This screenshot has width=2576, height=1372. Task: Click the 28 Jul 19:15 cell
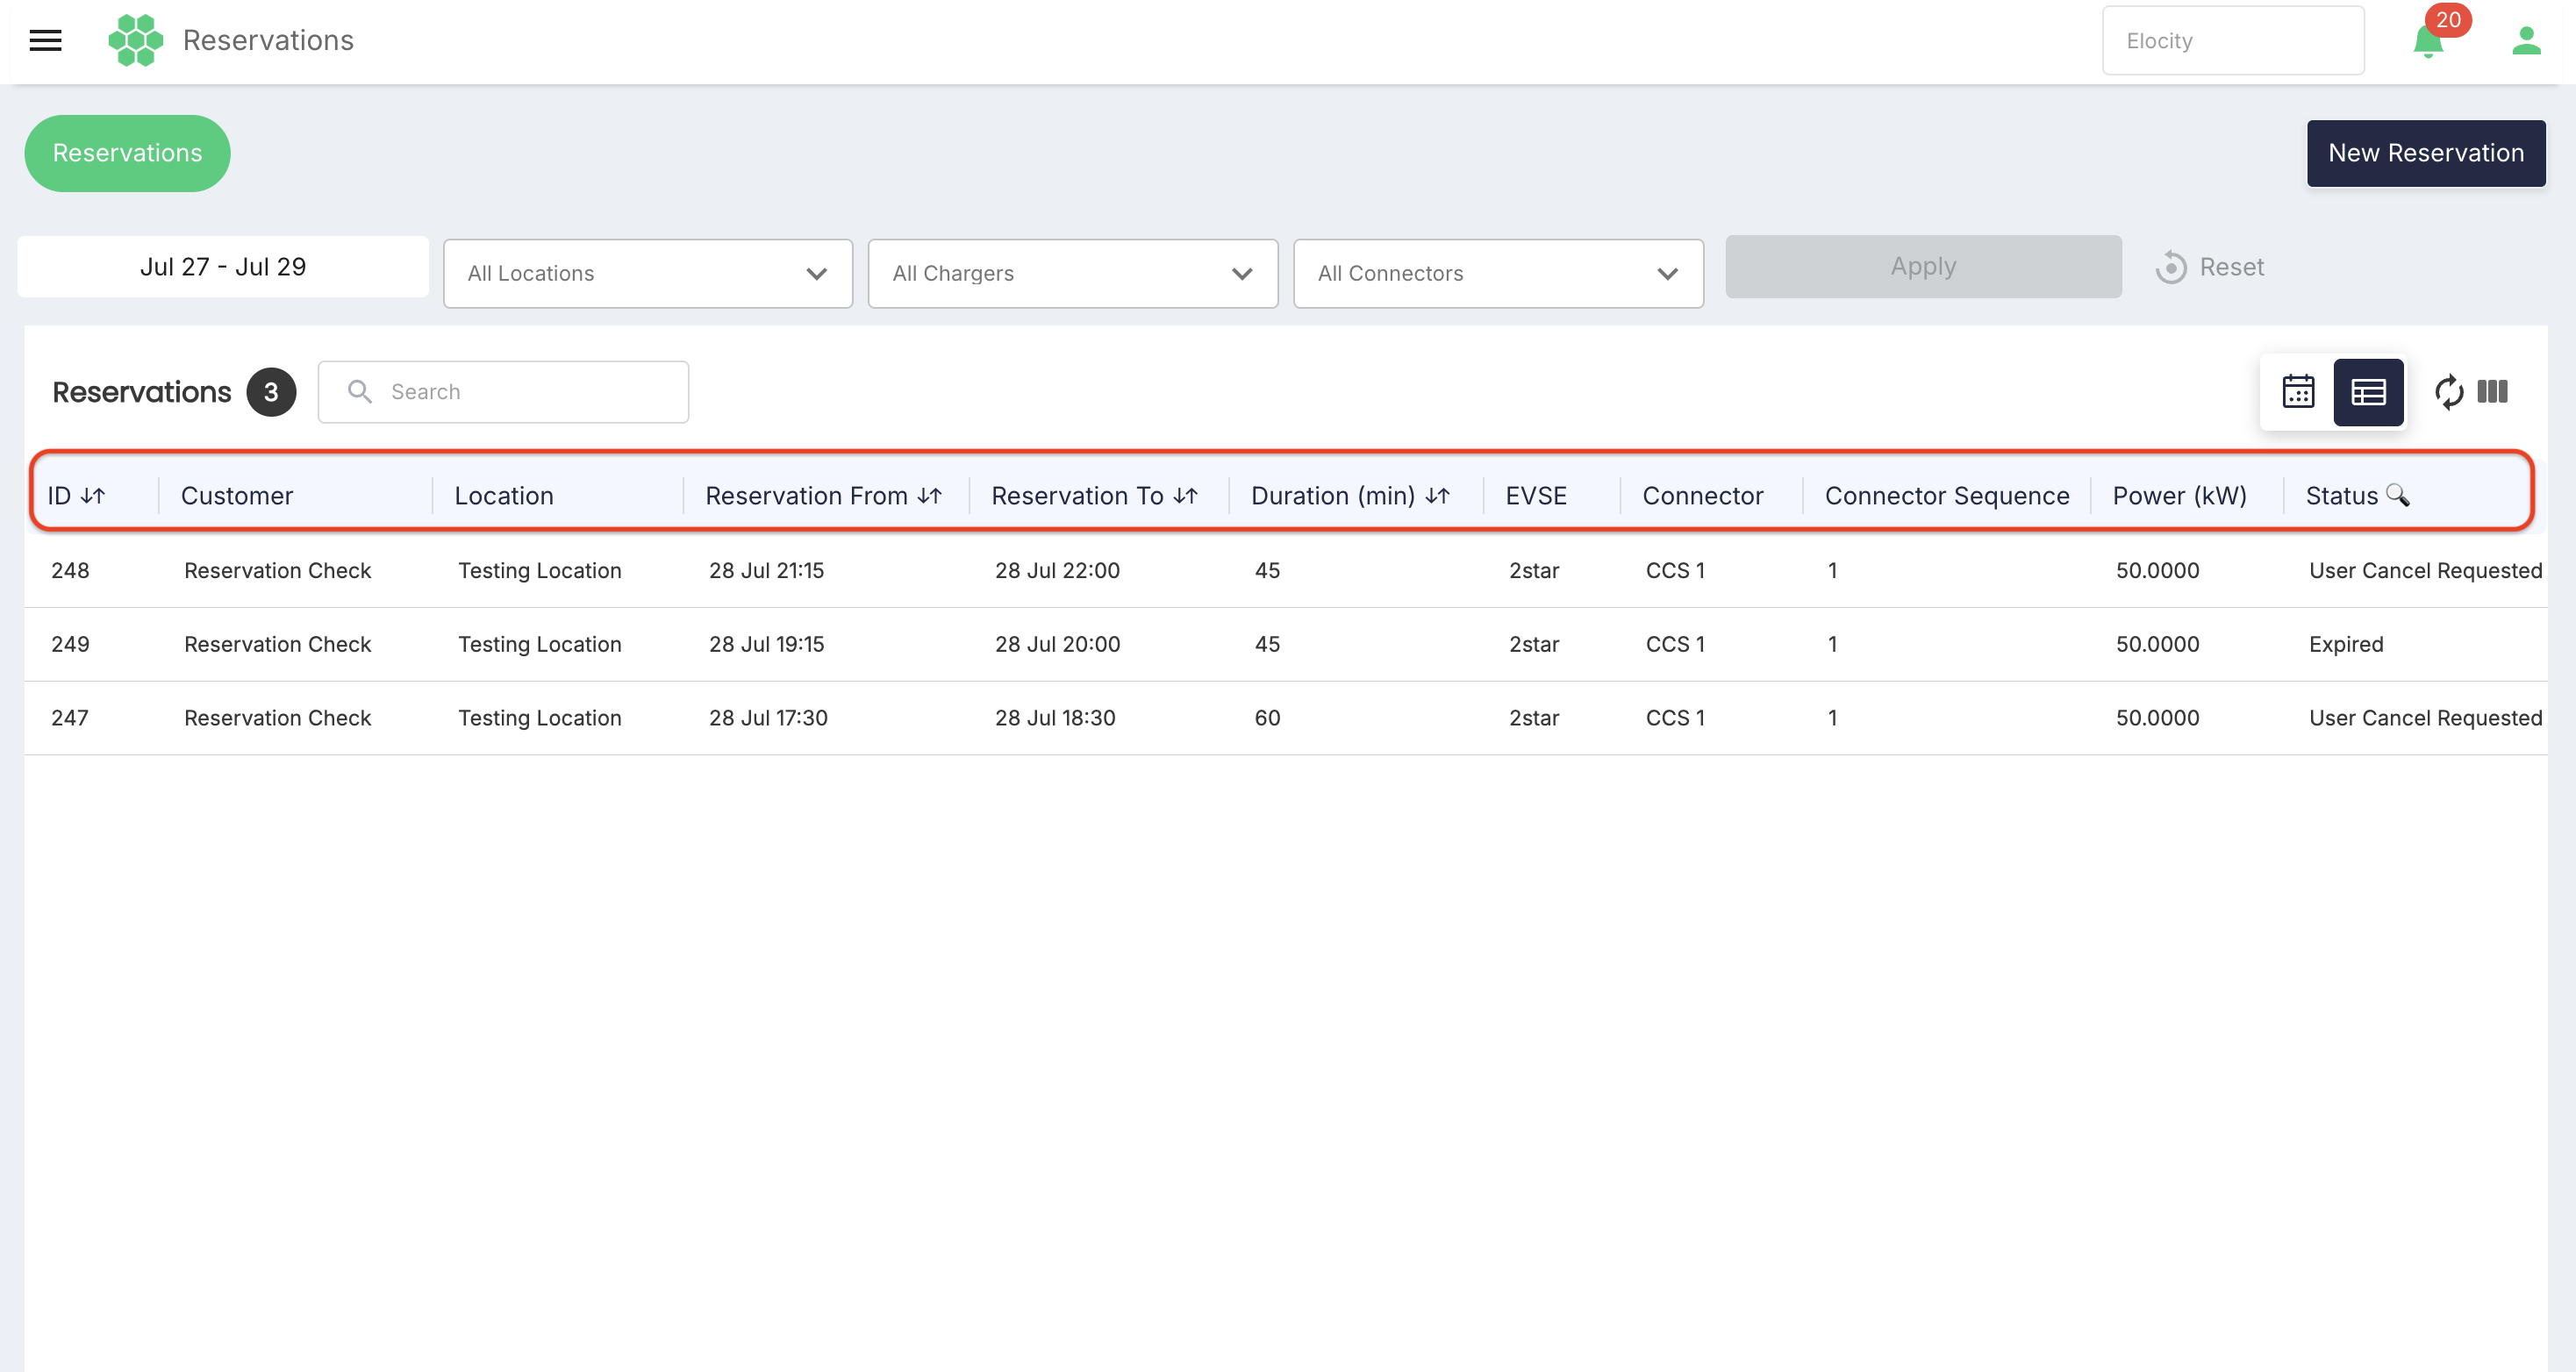pos(767,644)
